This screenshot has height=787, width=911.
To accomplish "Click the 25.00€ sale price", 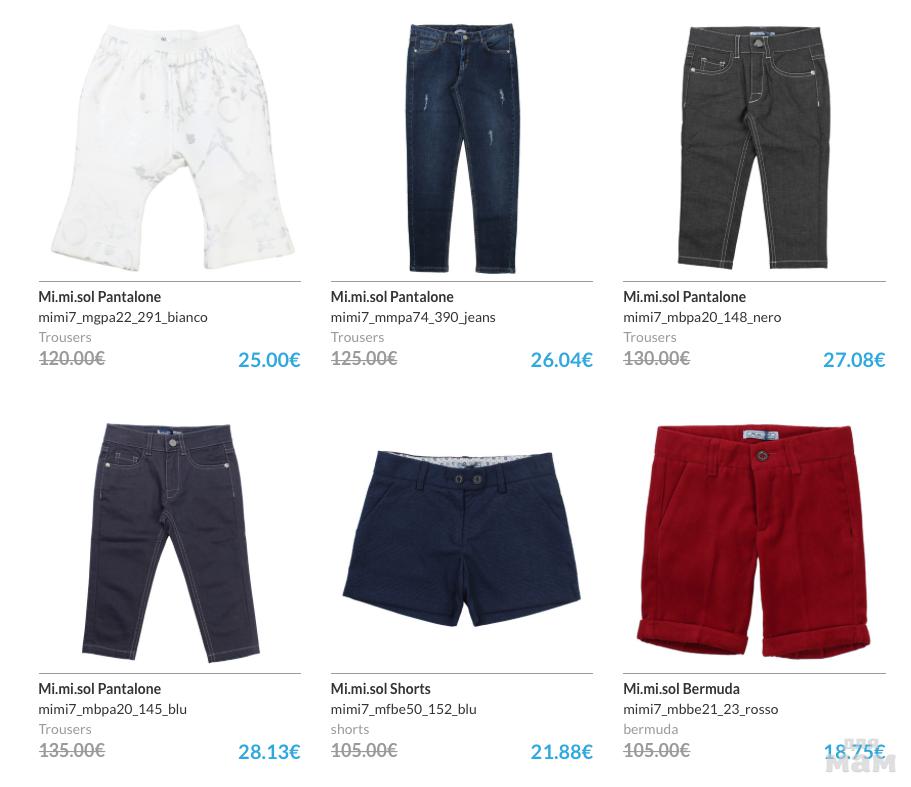I will click(269, 360).
